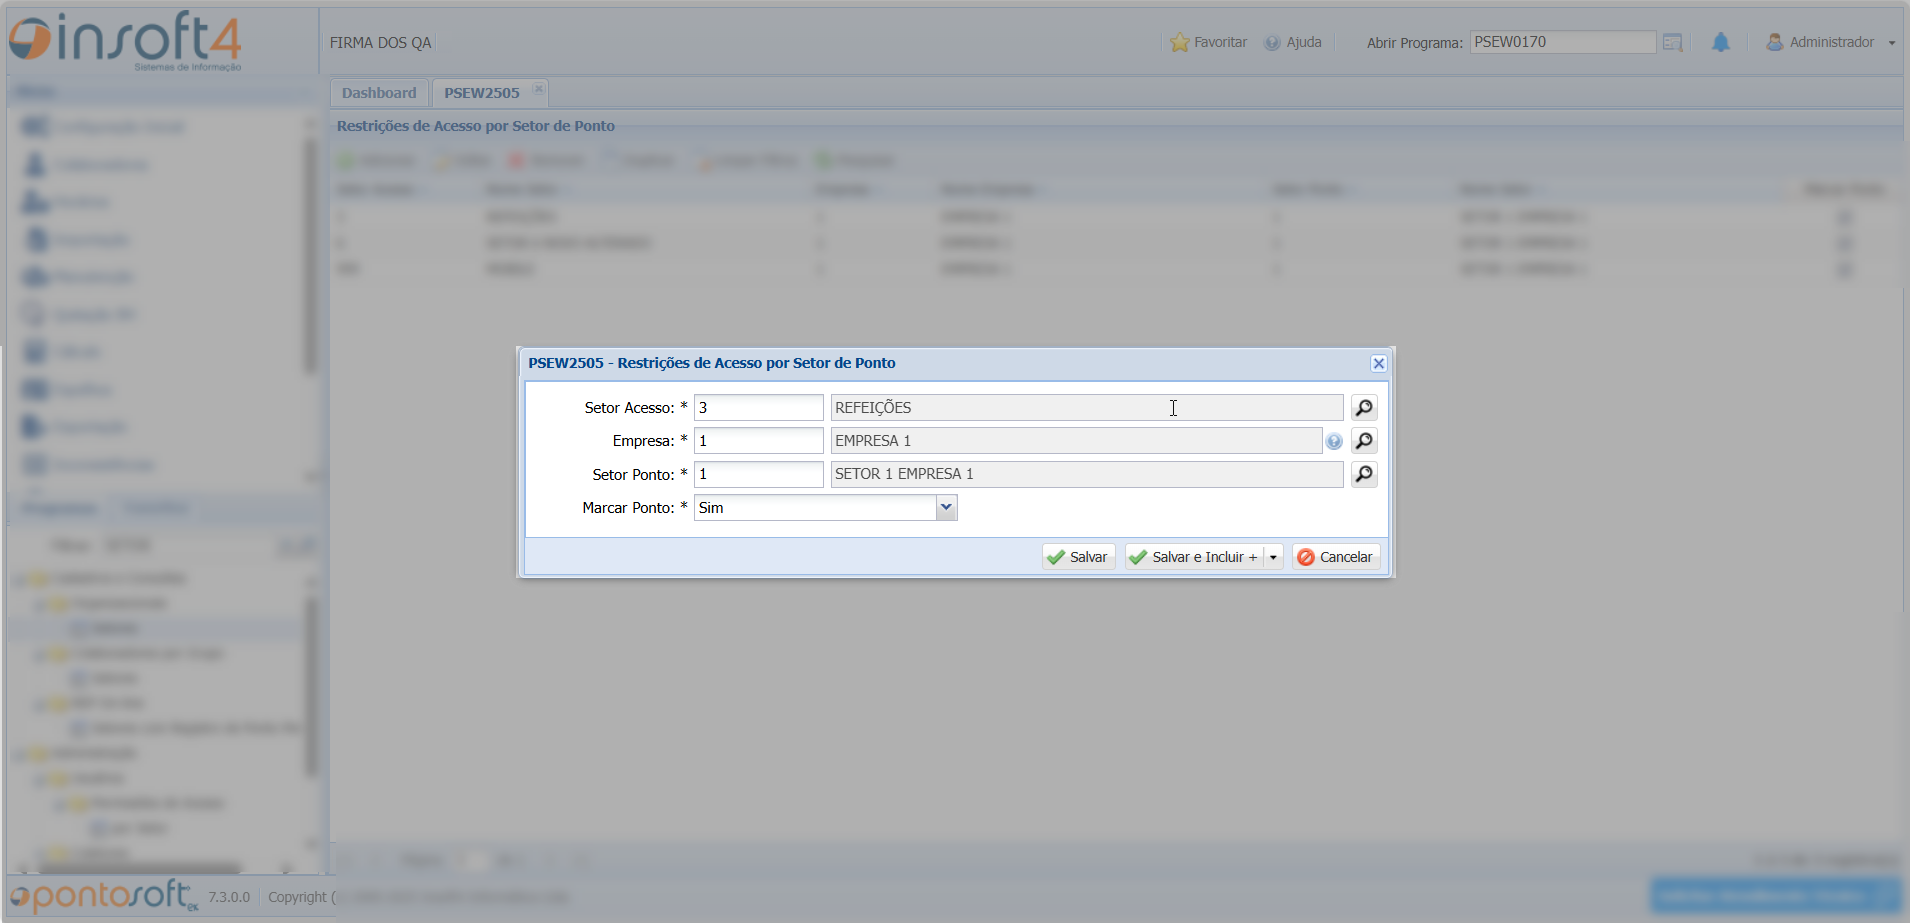Click the program list icon beside Abrir Programa
Viewport: 1910px width, 923px height.
tap(1673, 43)
